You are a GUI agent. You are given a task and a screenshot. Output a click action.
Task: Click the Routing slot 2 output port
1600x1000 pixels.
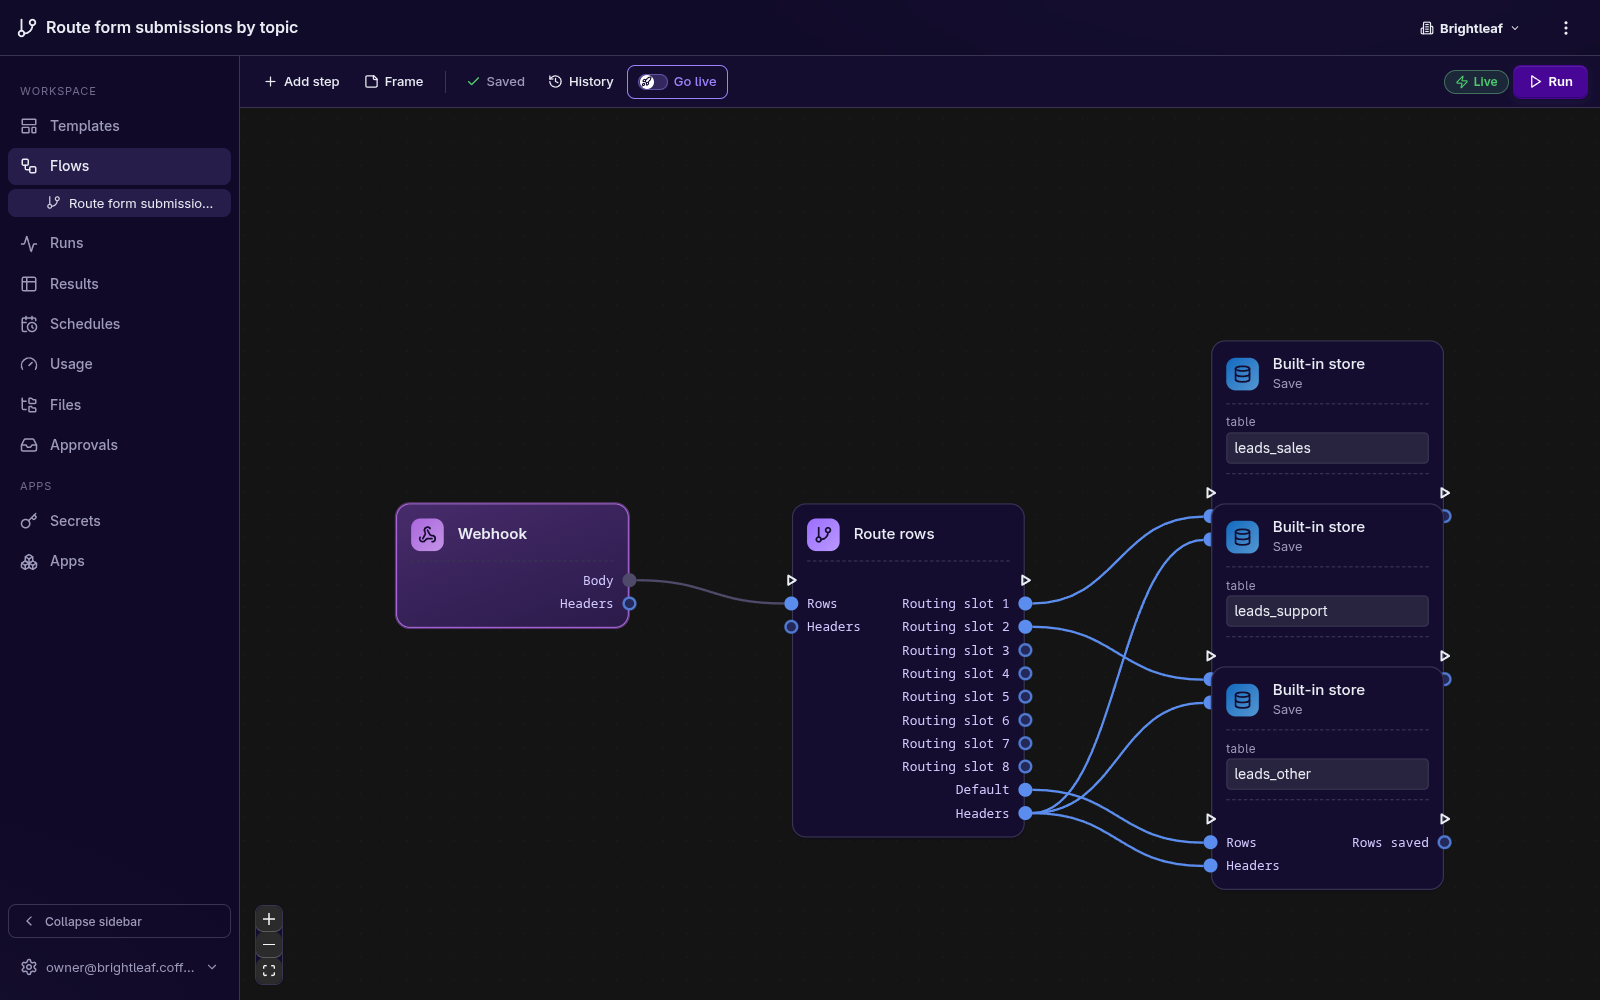(1025, 627)
